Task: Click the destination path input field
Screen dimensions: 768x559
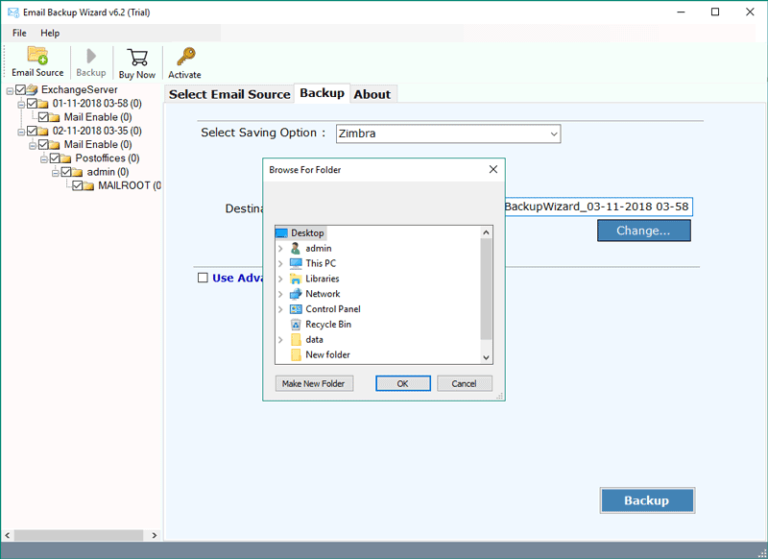Action: 599,207
